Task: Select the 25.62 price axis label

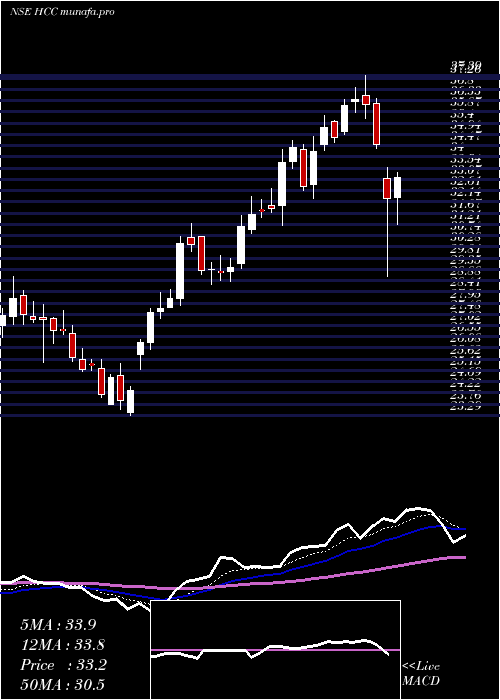Action: click(x=465, y=351)
